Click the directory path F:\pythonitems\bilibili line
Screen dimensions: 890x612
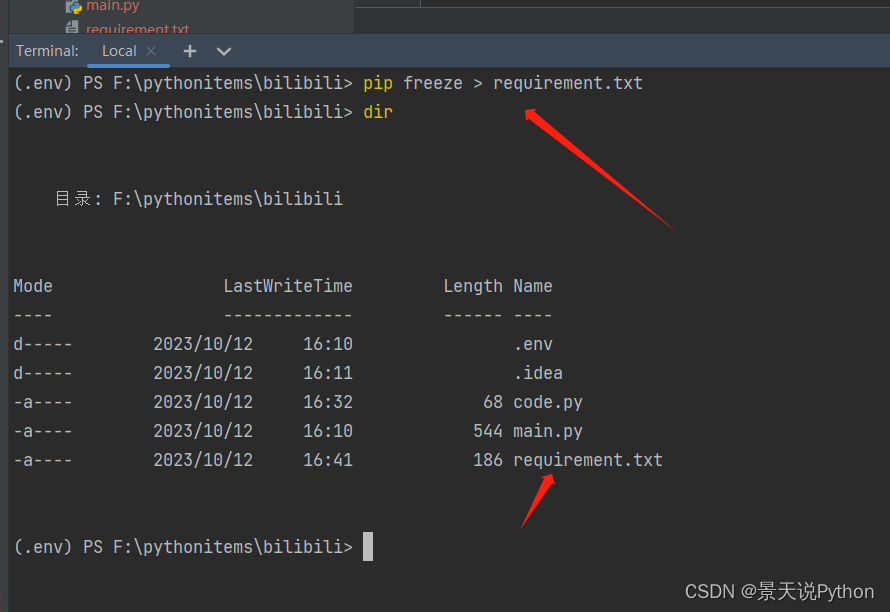pos(227,199)
